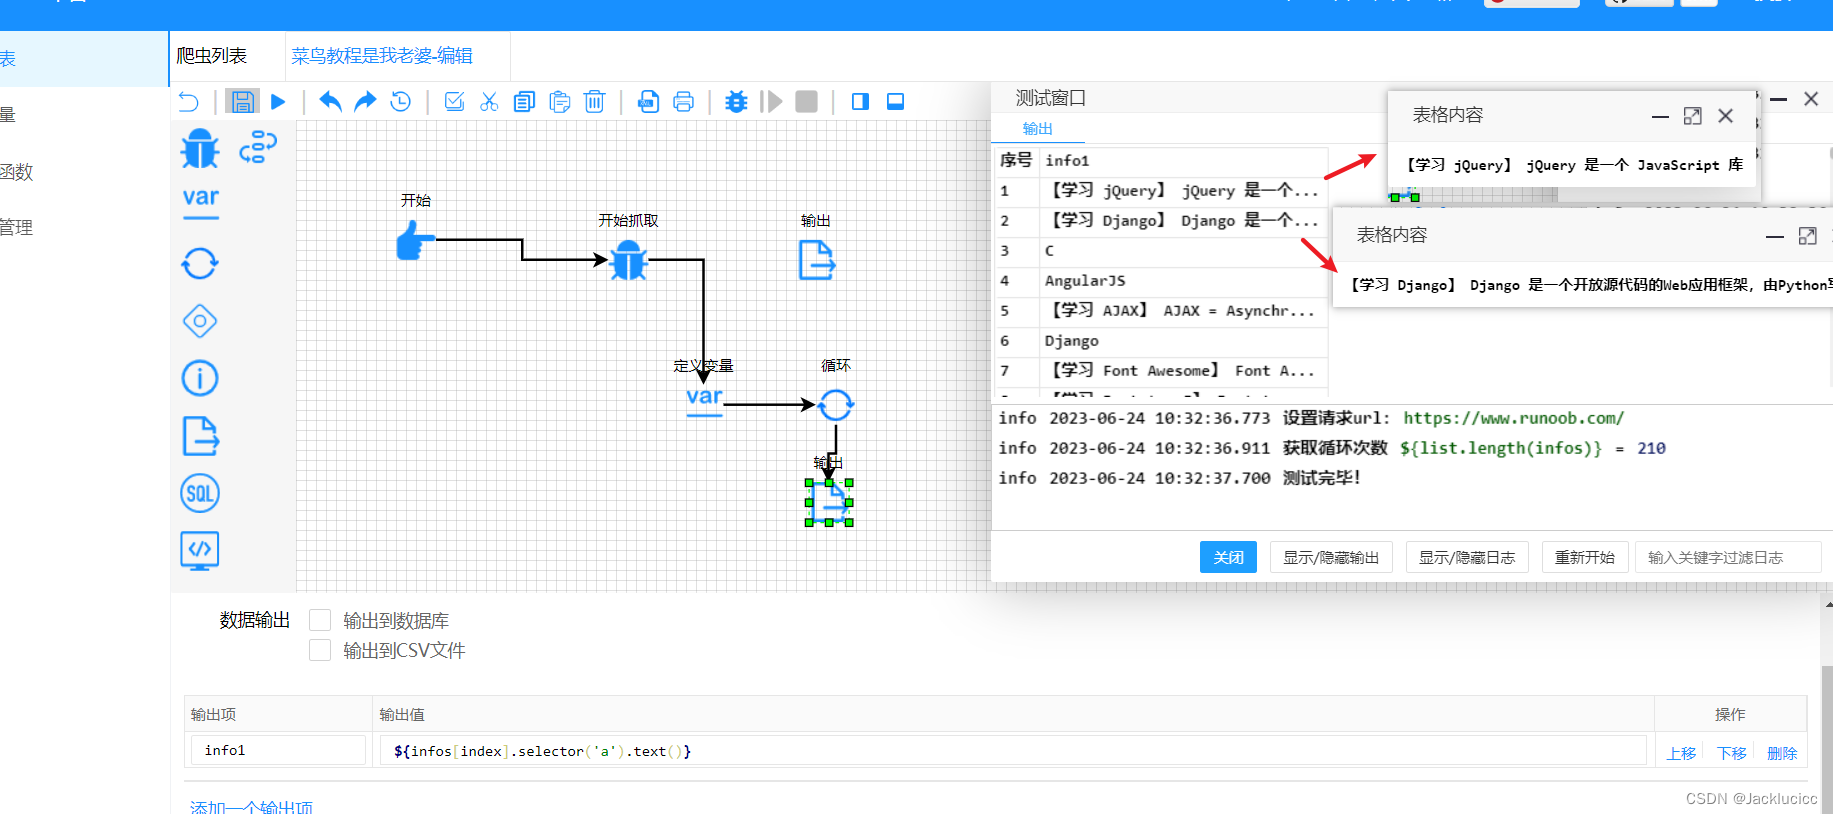Toggle the right side panel layout icon
Viewport: 1833px width, 814px height.
(860, 101)
